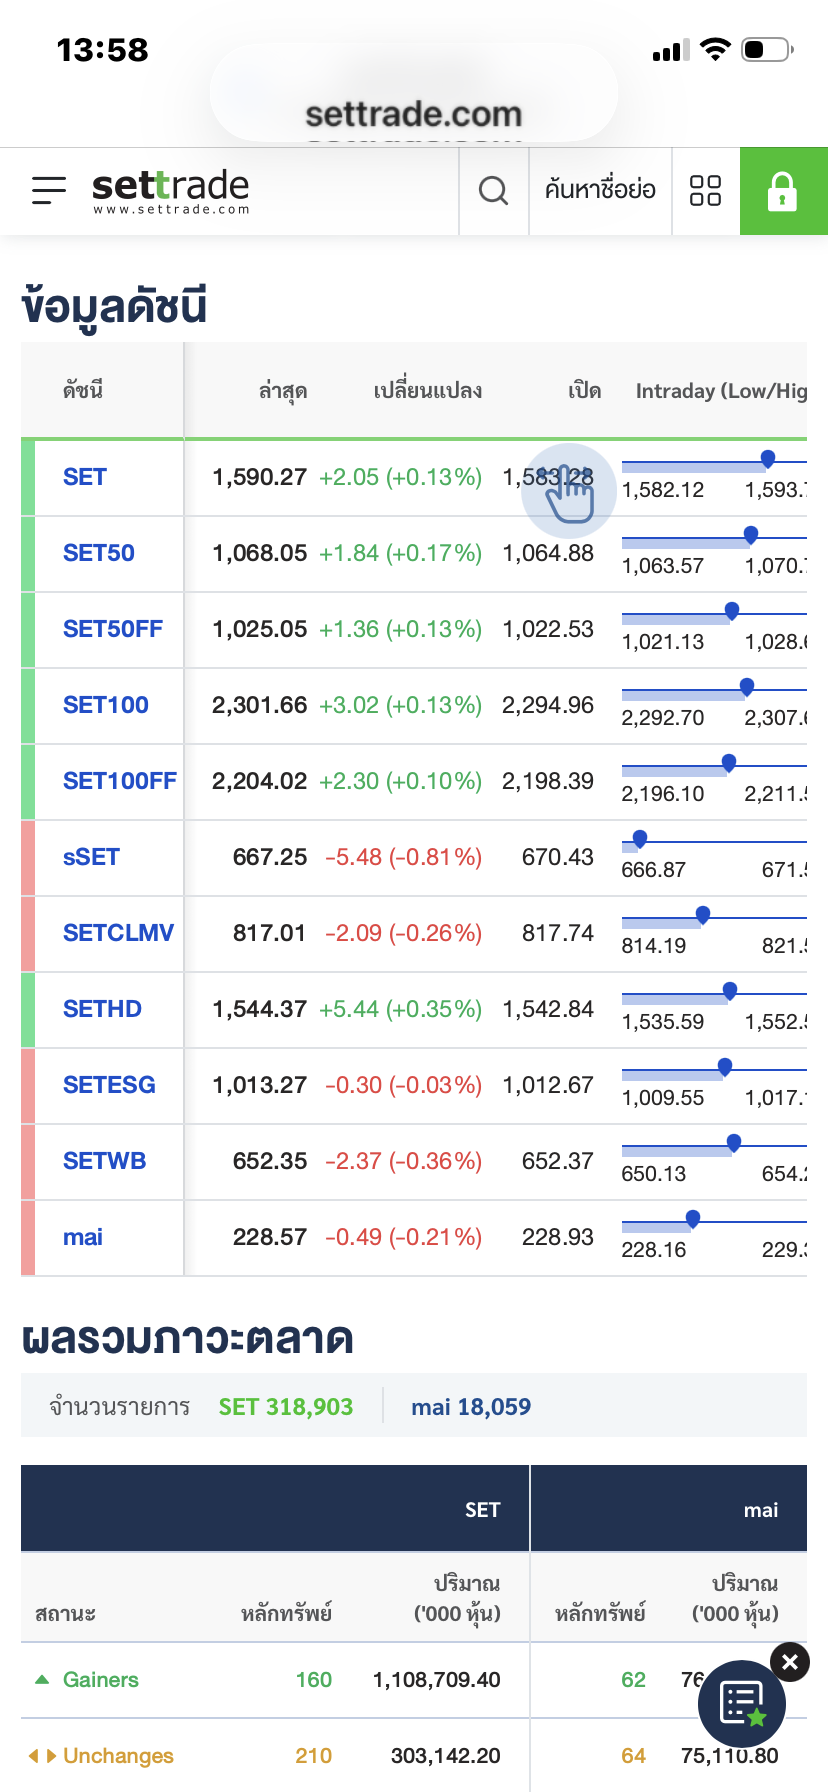Open the SET50 index link

coord(98,553)
